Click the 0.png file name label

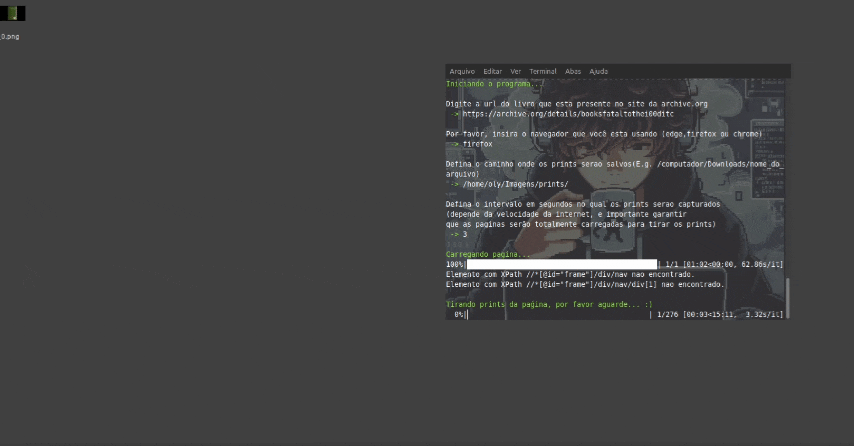[x=10, y=36]
